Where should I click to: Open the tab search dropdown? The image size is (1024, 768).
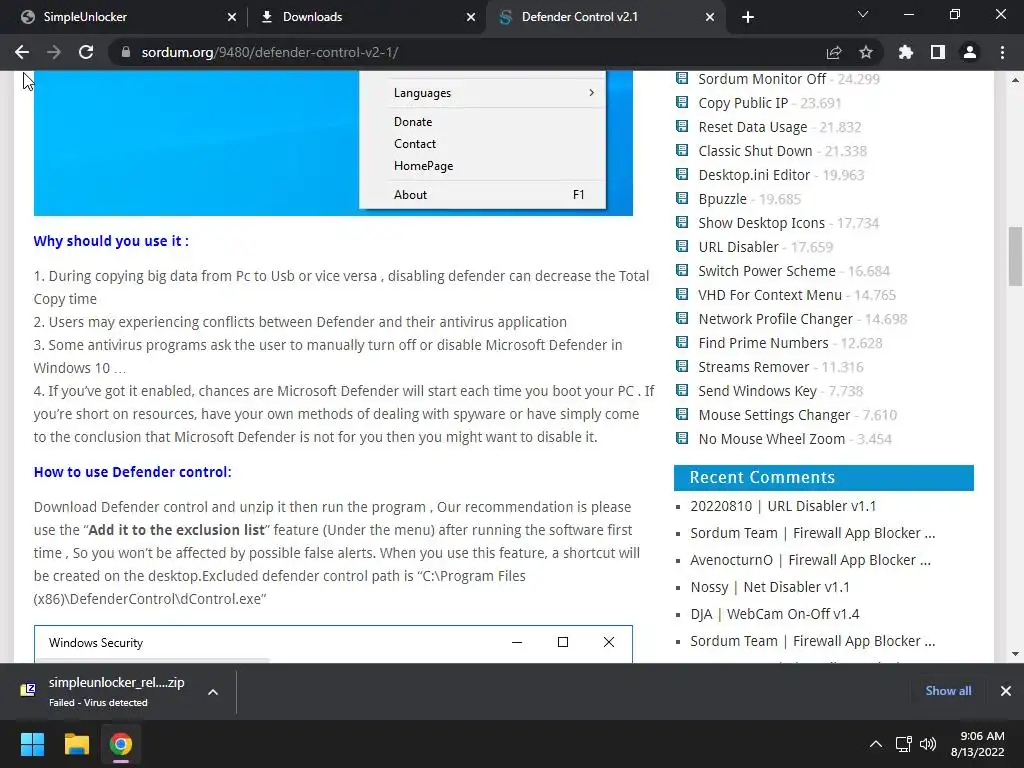point(863,14)
